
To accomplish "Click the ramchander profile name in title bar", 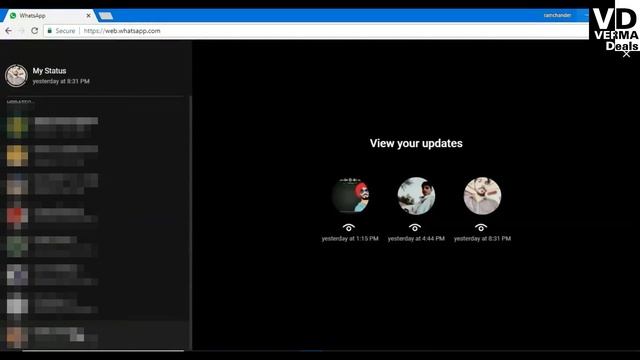I will (x=557, y=15).
